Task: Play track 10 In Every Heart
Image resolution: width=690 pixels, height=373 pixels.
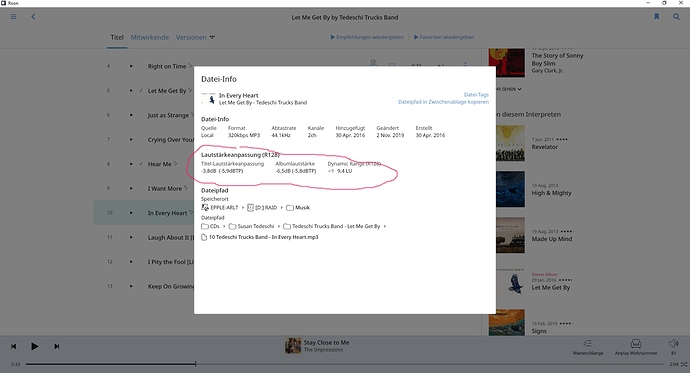Action: pyautogui.click(x=131, y=213)
